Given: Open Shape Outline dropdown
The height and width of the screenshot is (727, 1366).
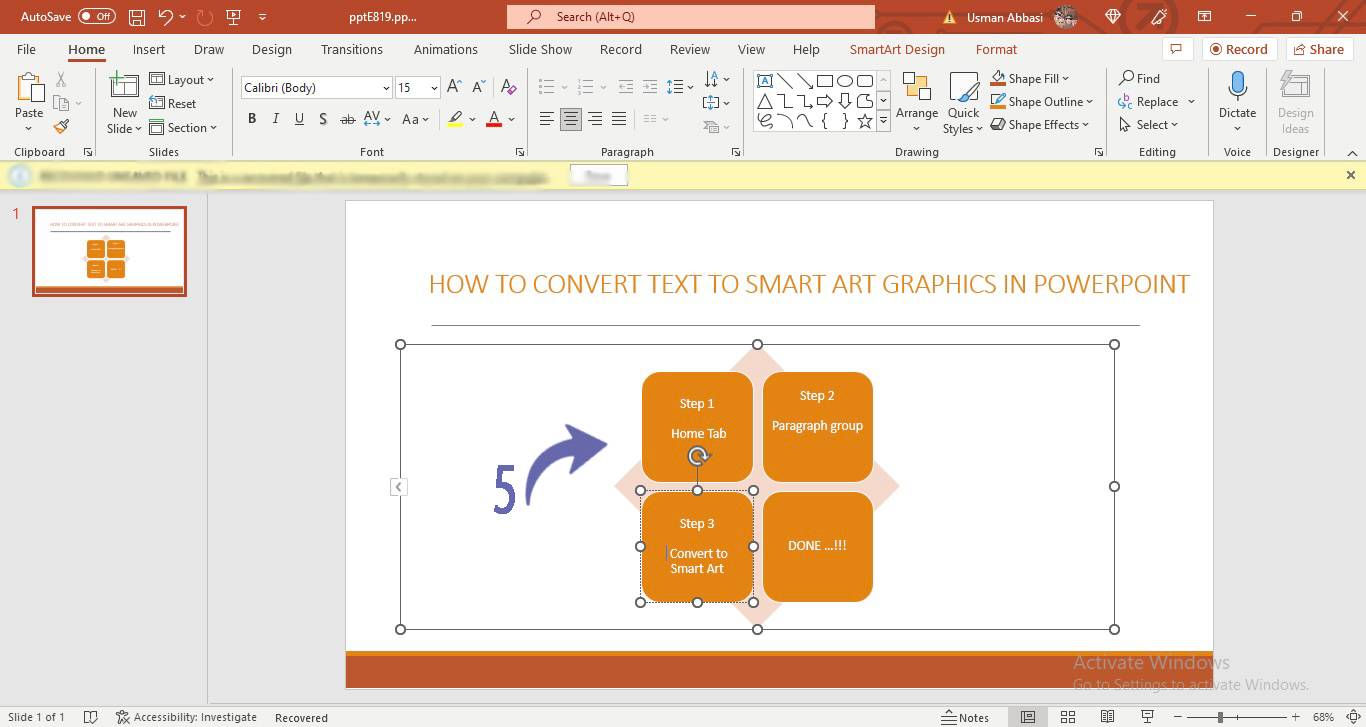Looking at the screenshot, I should click(x=1042, y=101).
